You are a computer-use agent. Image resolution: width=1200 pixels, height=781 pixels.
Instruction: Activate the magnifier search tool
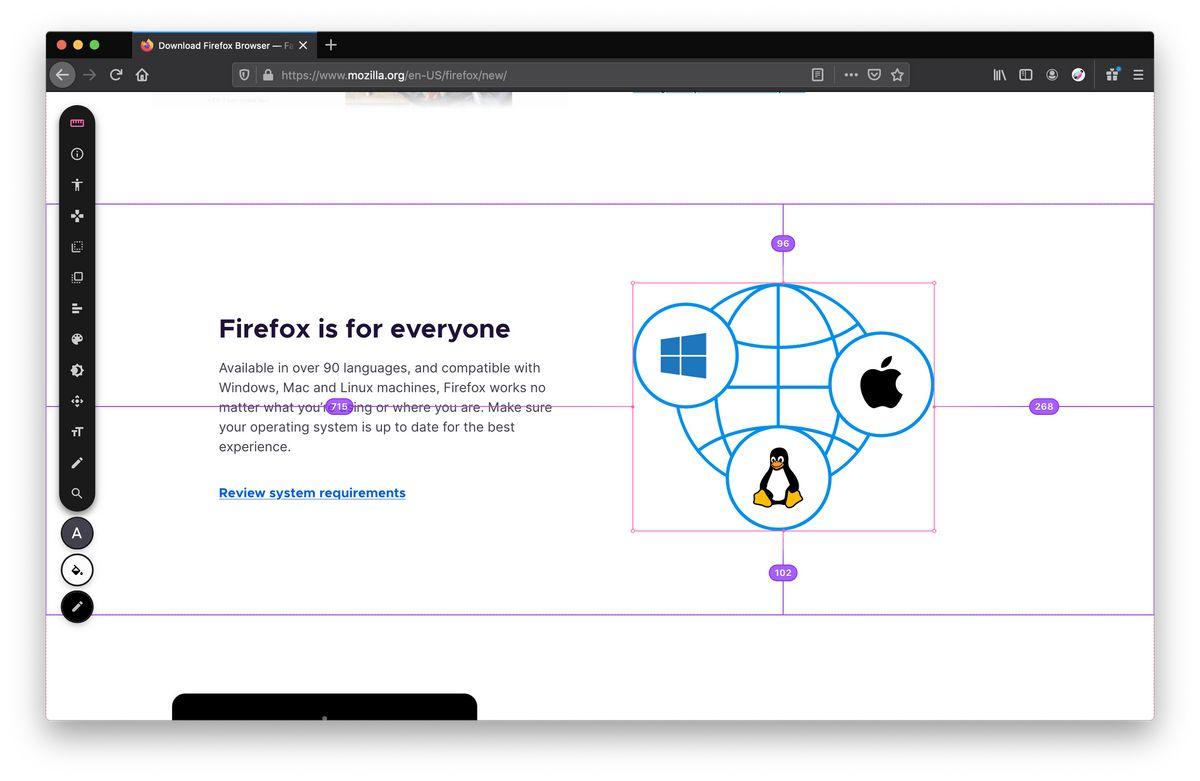77,493
